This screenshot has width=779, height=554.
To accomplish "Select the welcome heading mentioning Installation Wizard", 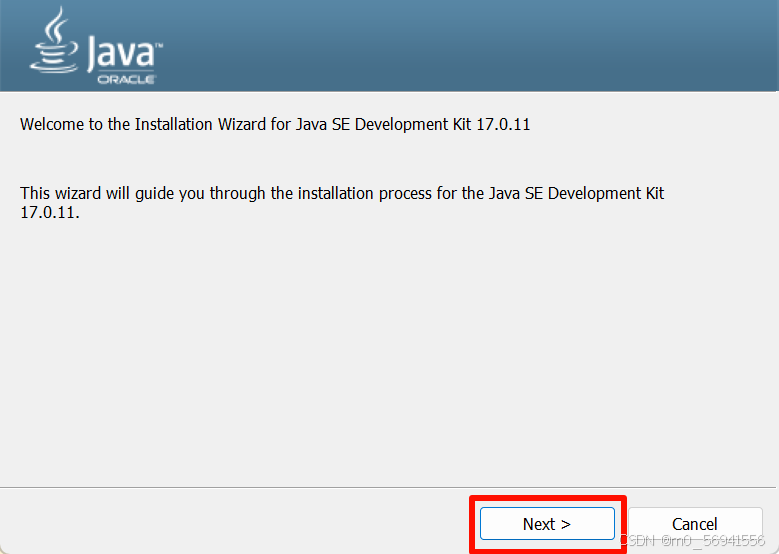I will pos(275,124).
